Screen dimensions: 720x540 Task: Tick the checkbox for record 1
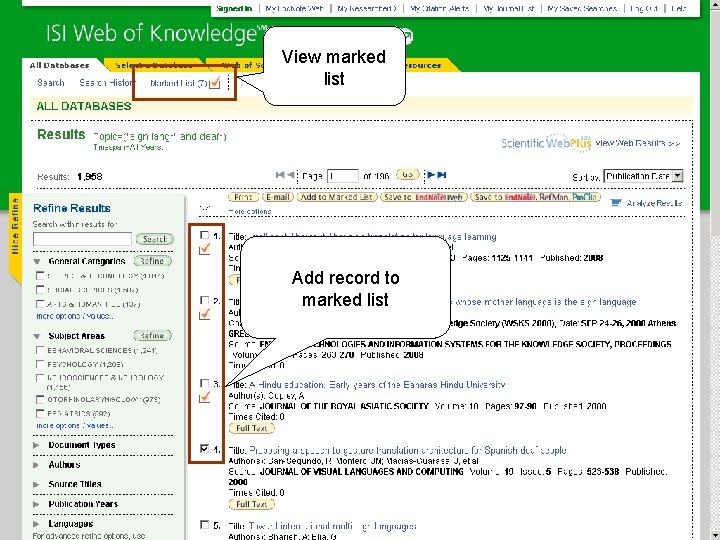(205, 236)
